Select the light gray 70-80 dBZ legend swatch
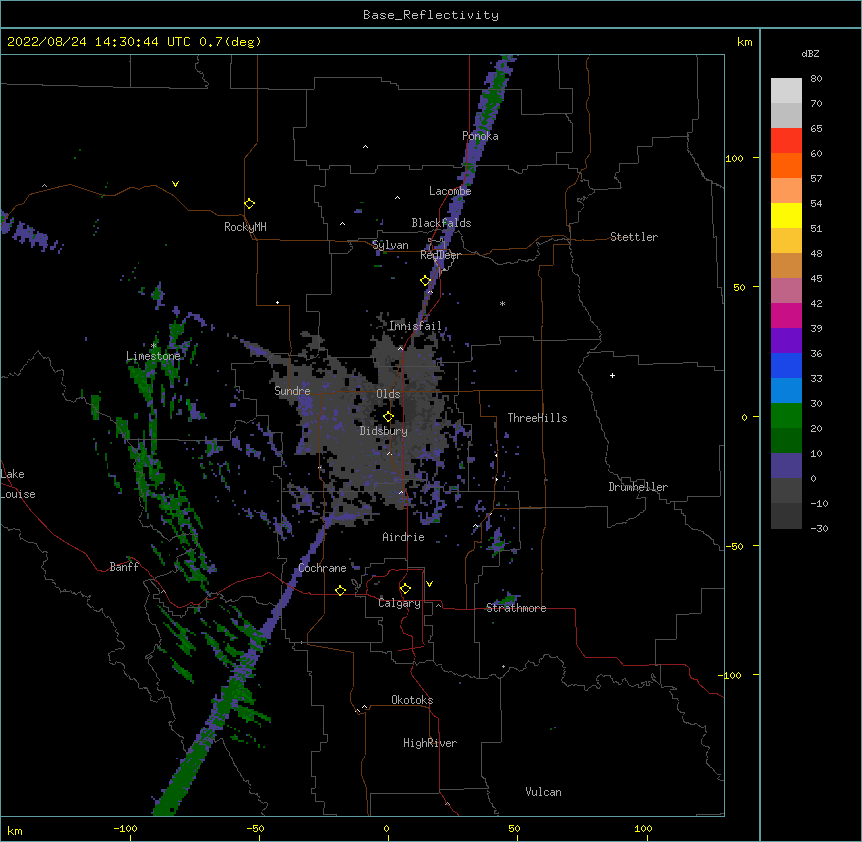Image resolution: width=862 pixels, height=842 pixels. (x=786, y=91)
